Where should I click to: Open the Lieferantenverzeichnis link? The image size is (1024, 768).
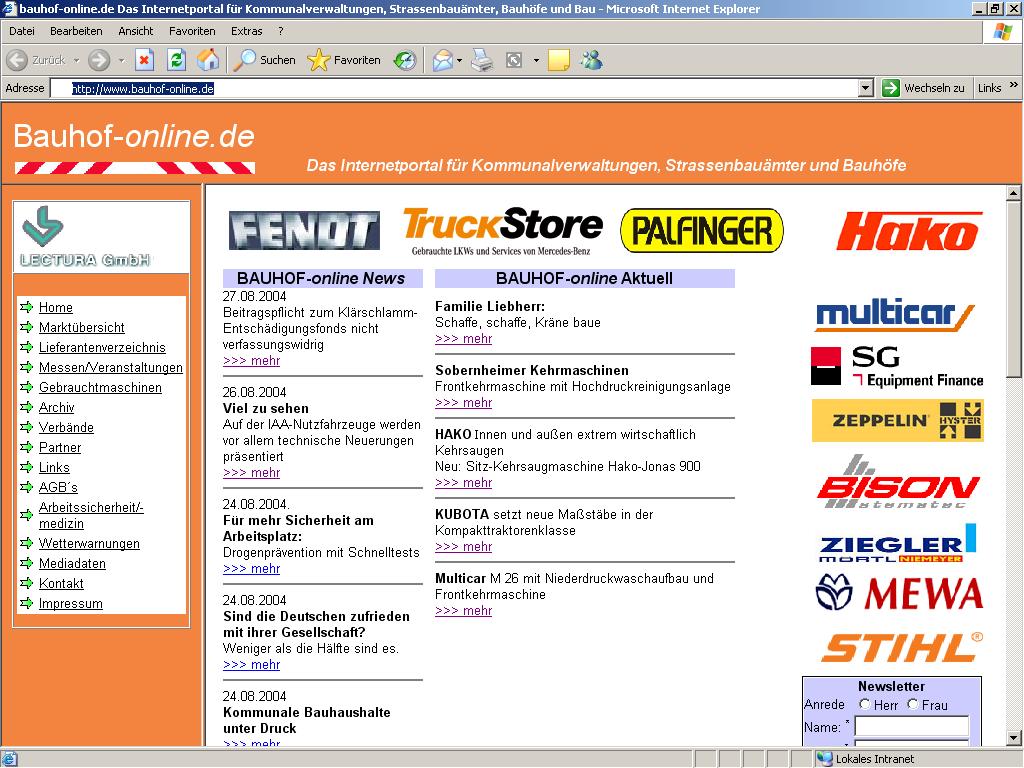click(x=102, y=347)
